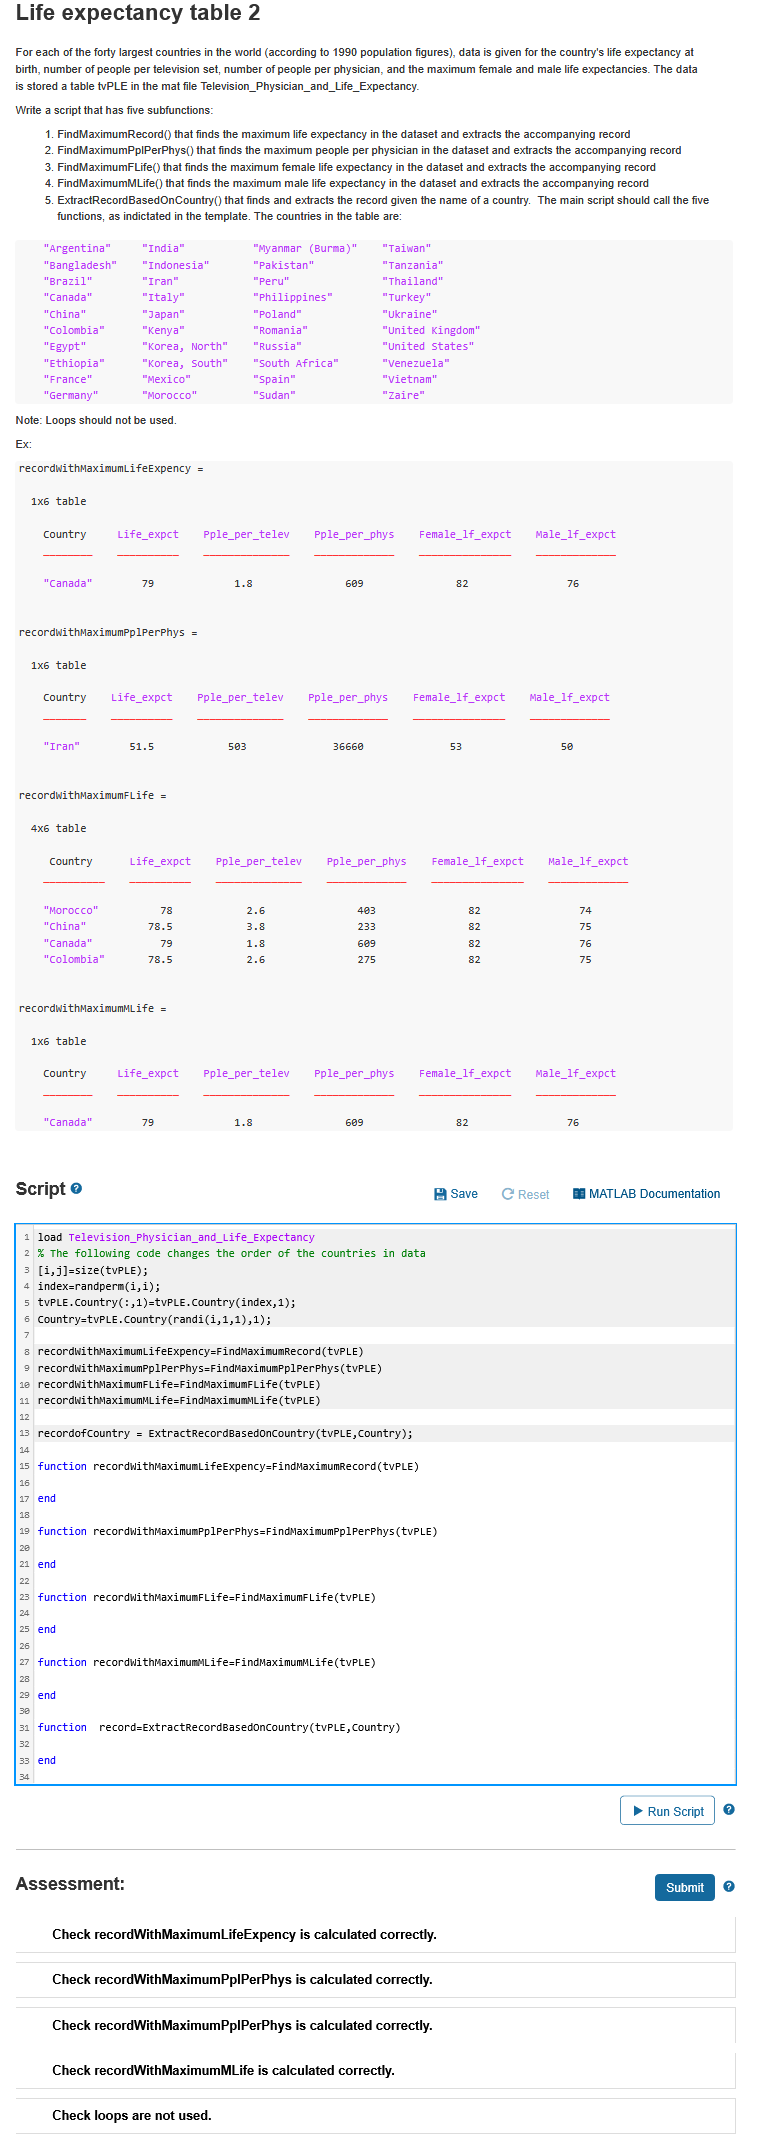Click the Assessment heading
Viewport: 757px width, 2145px height.
[x=70, y=1884]
